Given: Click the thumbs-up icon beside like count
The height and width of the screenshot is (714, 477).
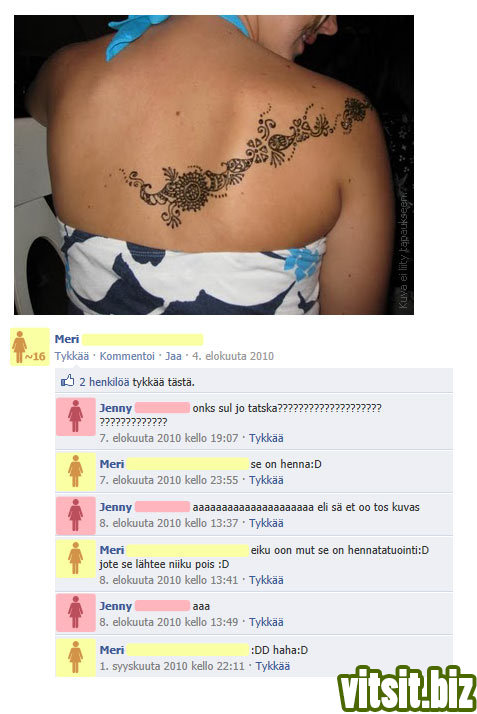Looking at the screenshot, I should pos(67,381).
